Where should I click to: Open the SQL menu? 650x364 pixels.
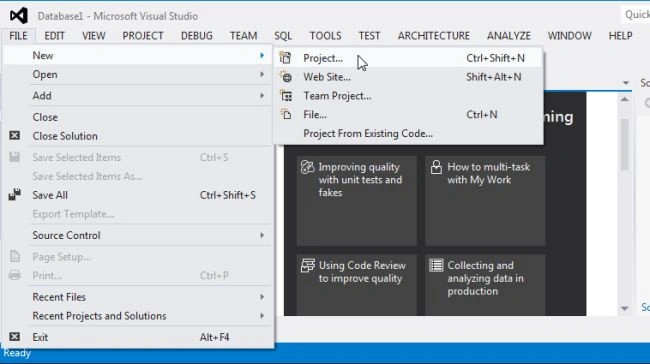(283, 36)
